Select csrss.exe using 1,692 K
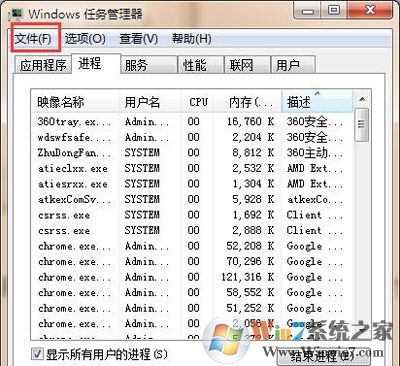 point(192,215)
